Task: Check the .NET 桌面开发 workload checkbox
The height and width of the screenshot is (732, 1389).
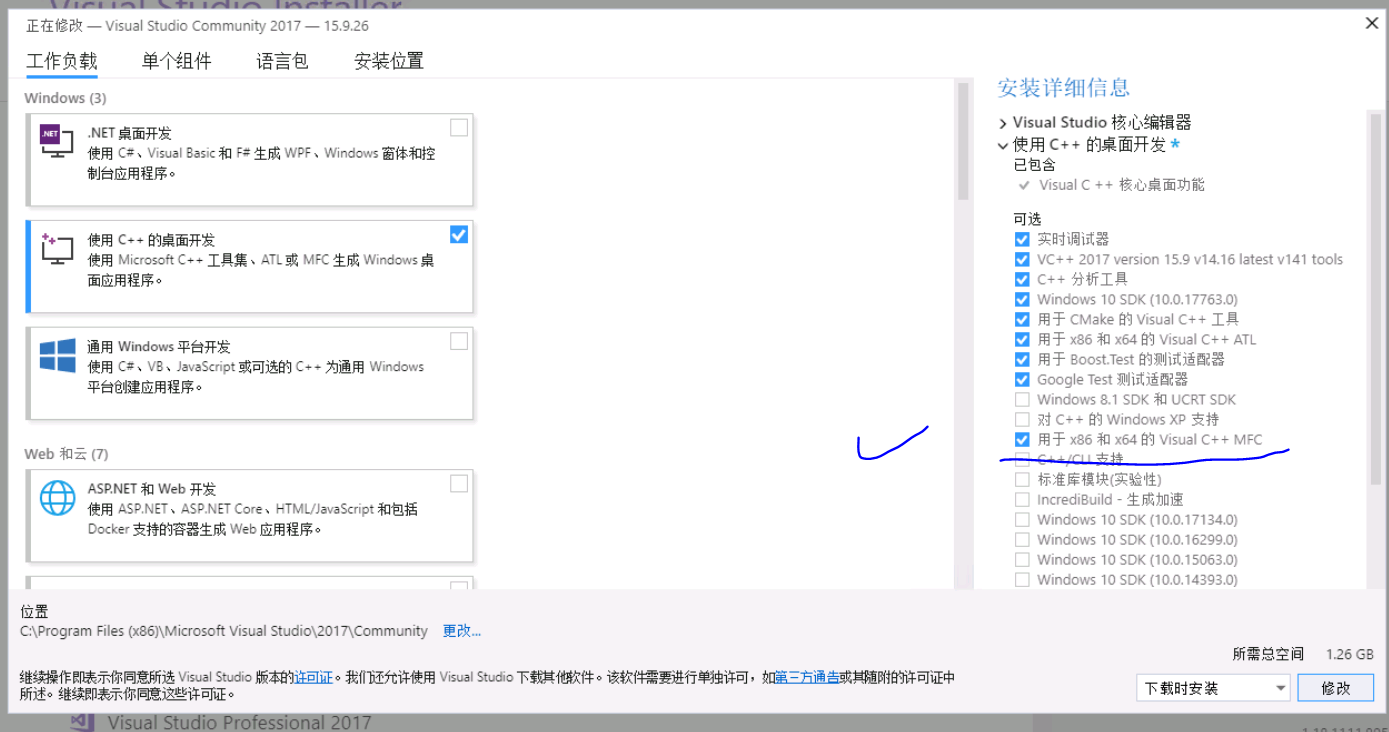Action: (458, 128)
